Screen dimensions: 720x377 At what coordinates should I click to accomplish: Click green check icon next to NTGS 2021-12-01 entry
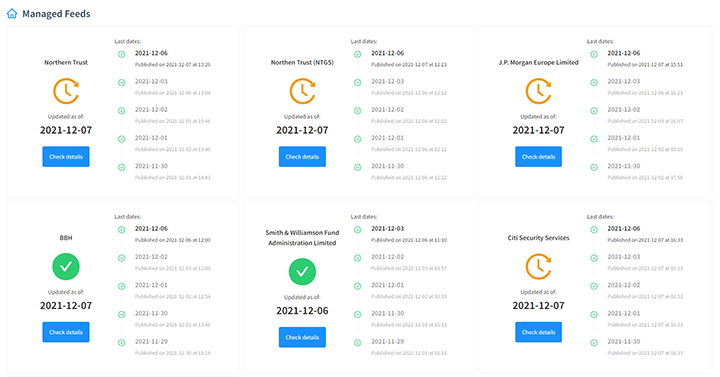pos(357,139)
